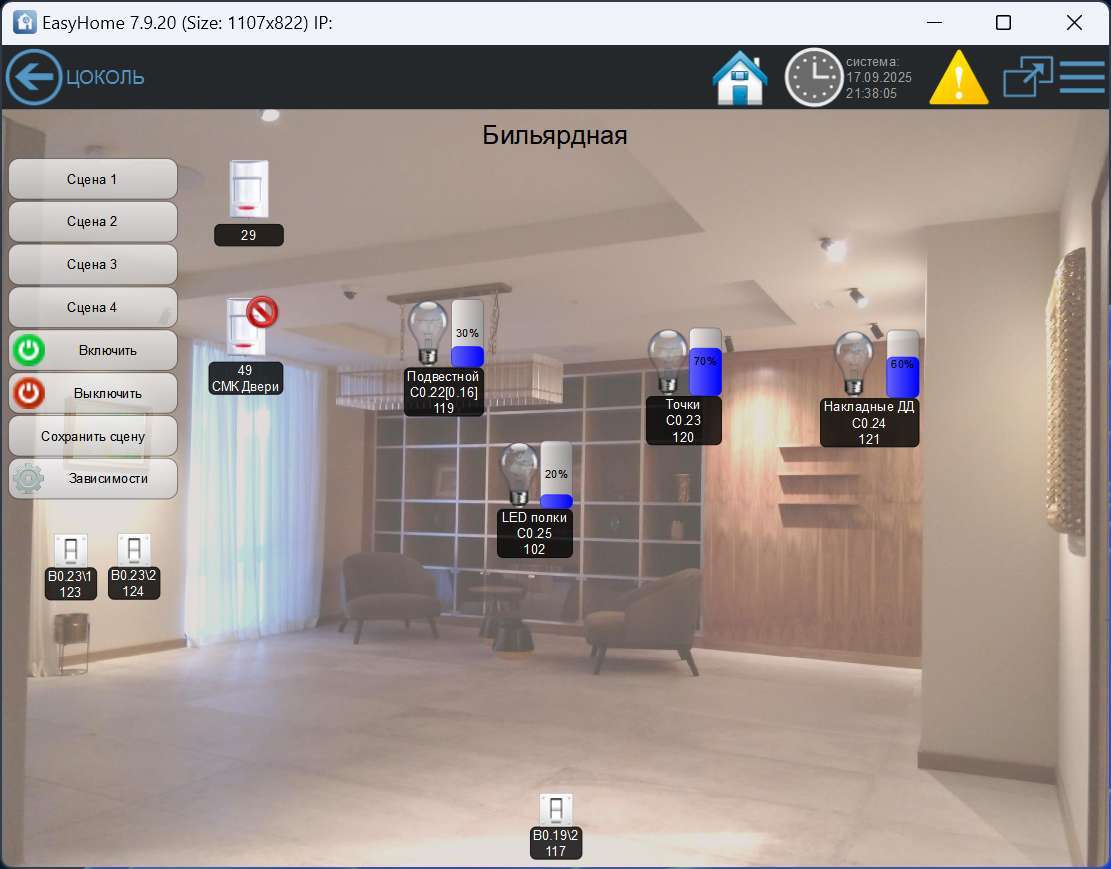1111x869 pixels.
Task: Open the home screen icon
Action: tap(740, 77)
